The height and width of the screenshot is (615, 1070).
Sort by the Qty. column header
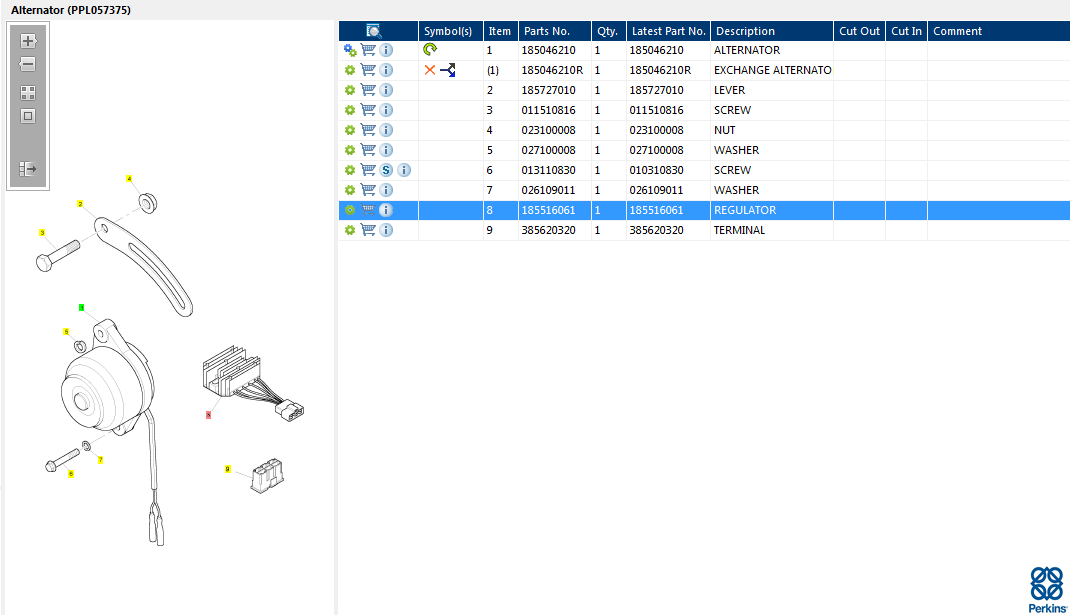[x=608, y=31]
